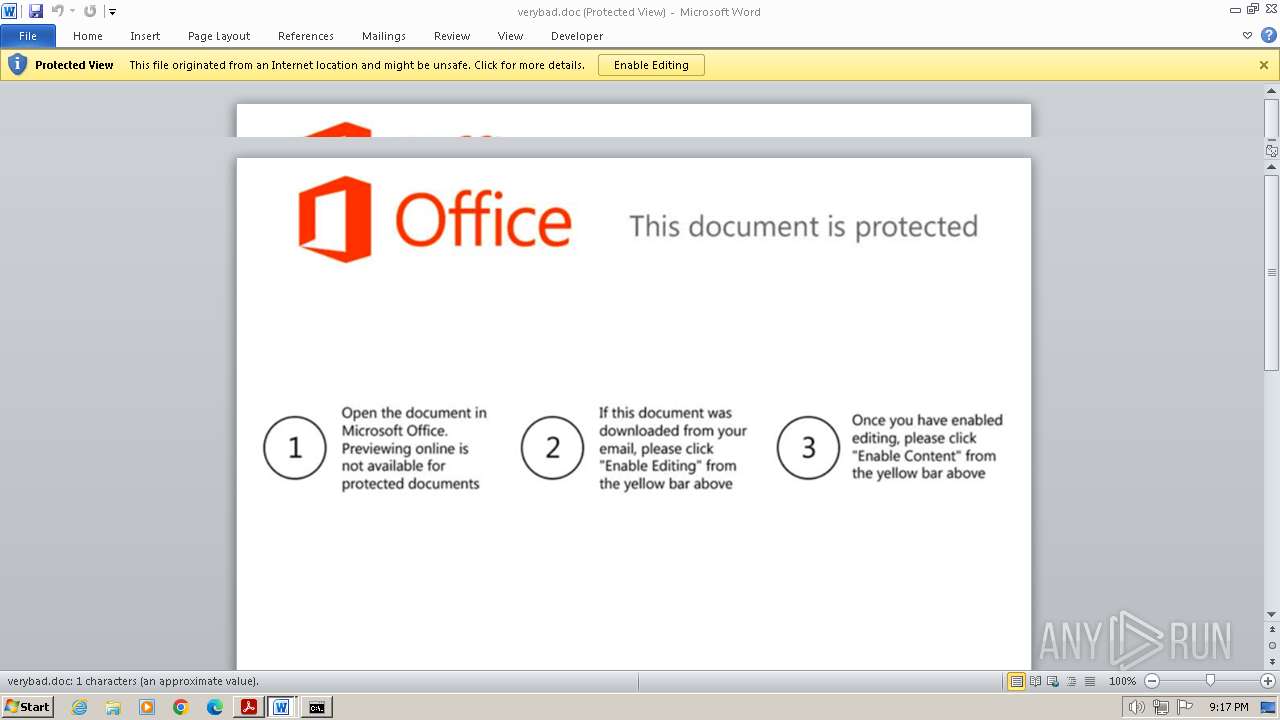1280x720 pixels.
Task: Switch to Command Prompt taskbar window
Action: pyautogui.click(x=316, y=707)
